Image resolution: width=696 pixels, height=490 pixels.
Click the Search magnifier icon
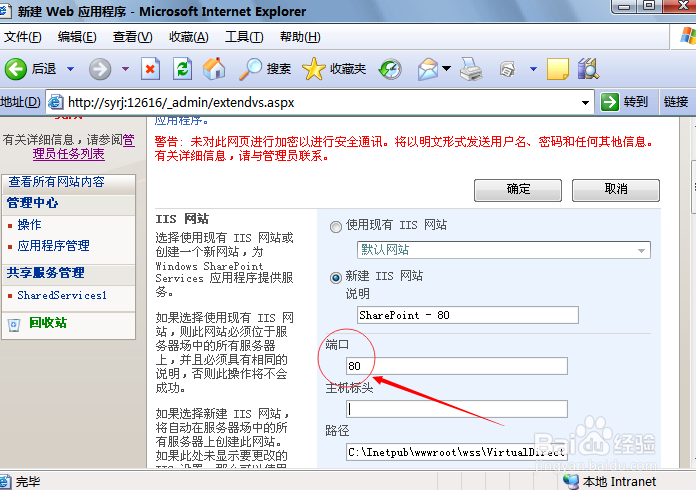[x=250, y=69]
